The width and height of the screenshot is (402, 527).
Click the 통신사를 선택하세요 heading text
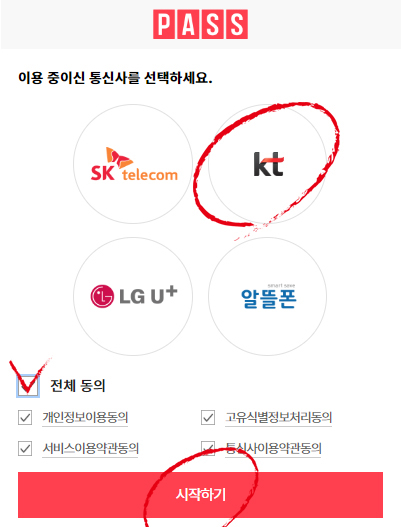pyautogui.click(x=151, y=78)
